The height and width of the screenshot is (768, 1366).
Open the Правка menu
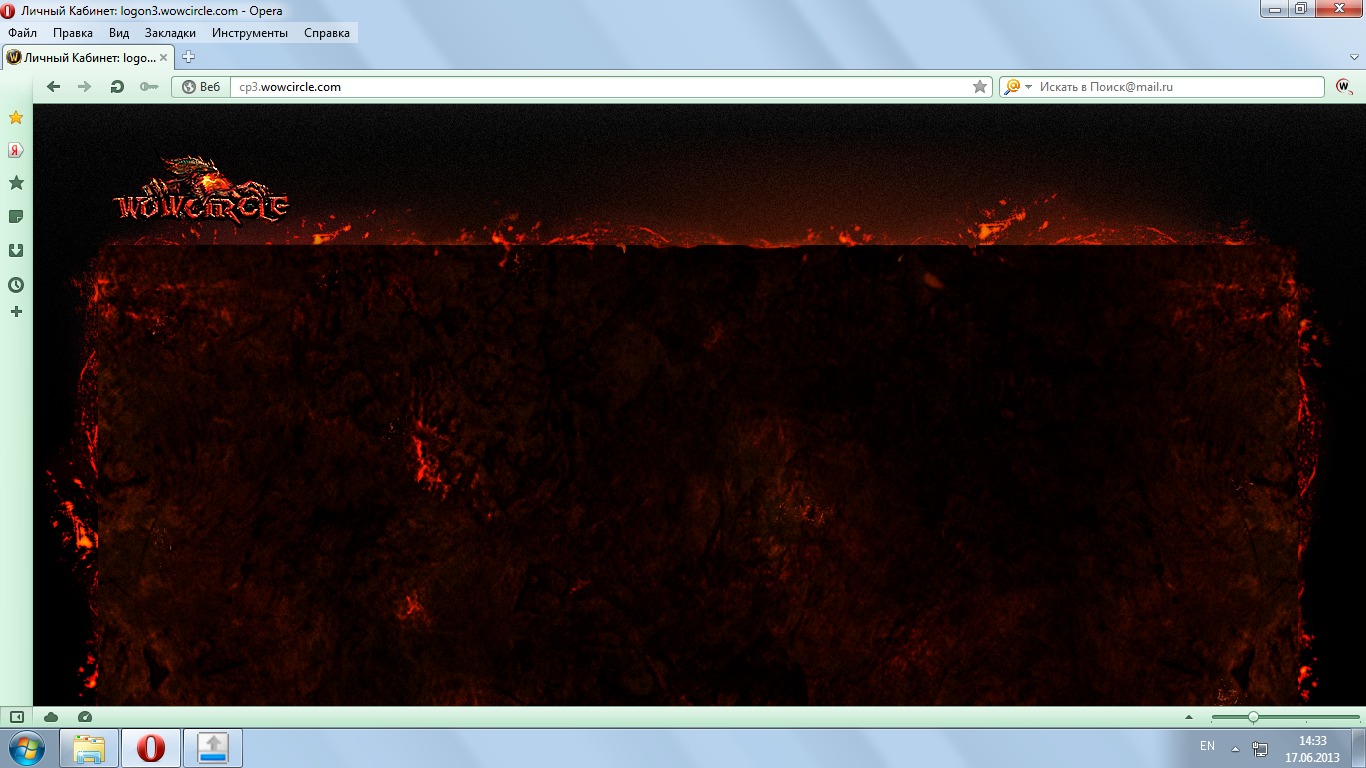tap(73, 33)
